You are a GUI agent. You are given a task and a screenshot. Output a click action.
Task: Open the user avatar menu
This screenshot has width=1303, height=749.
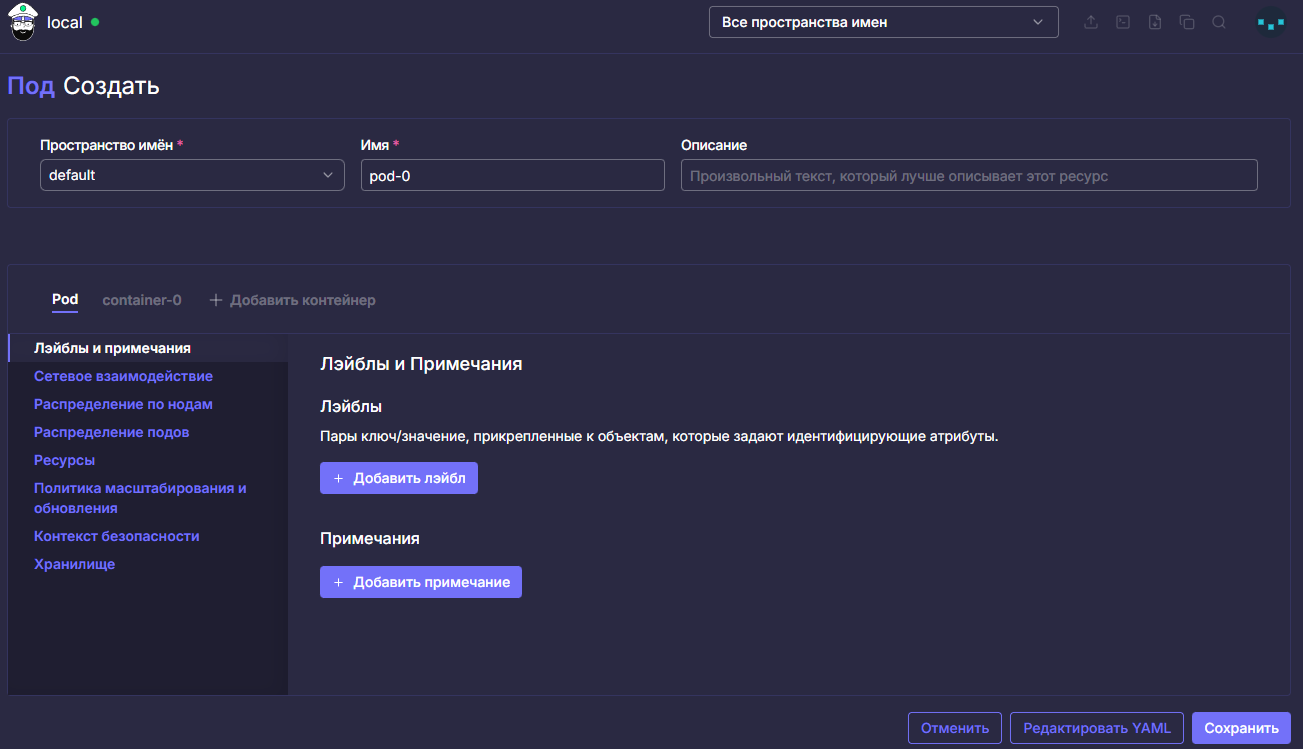[x=1271, y=22]
